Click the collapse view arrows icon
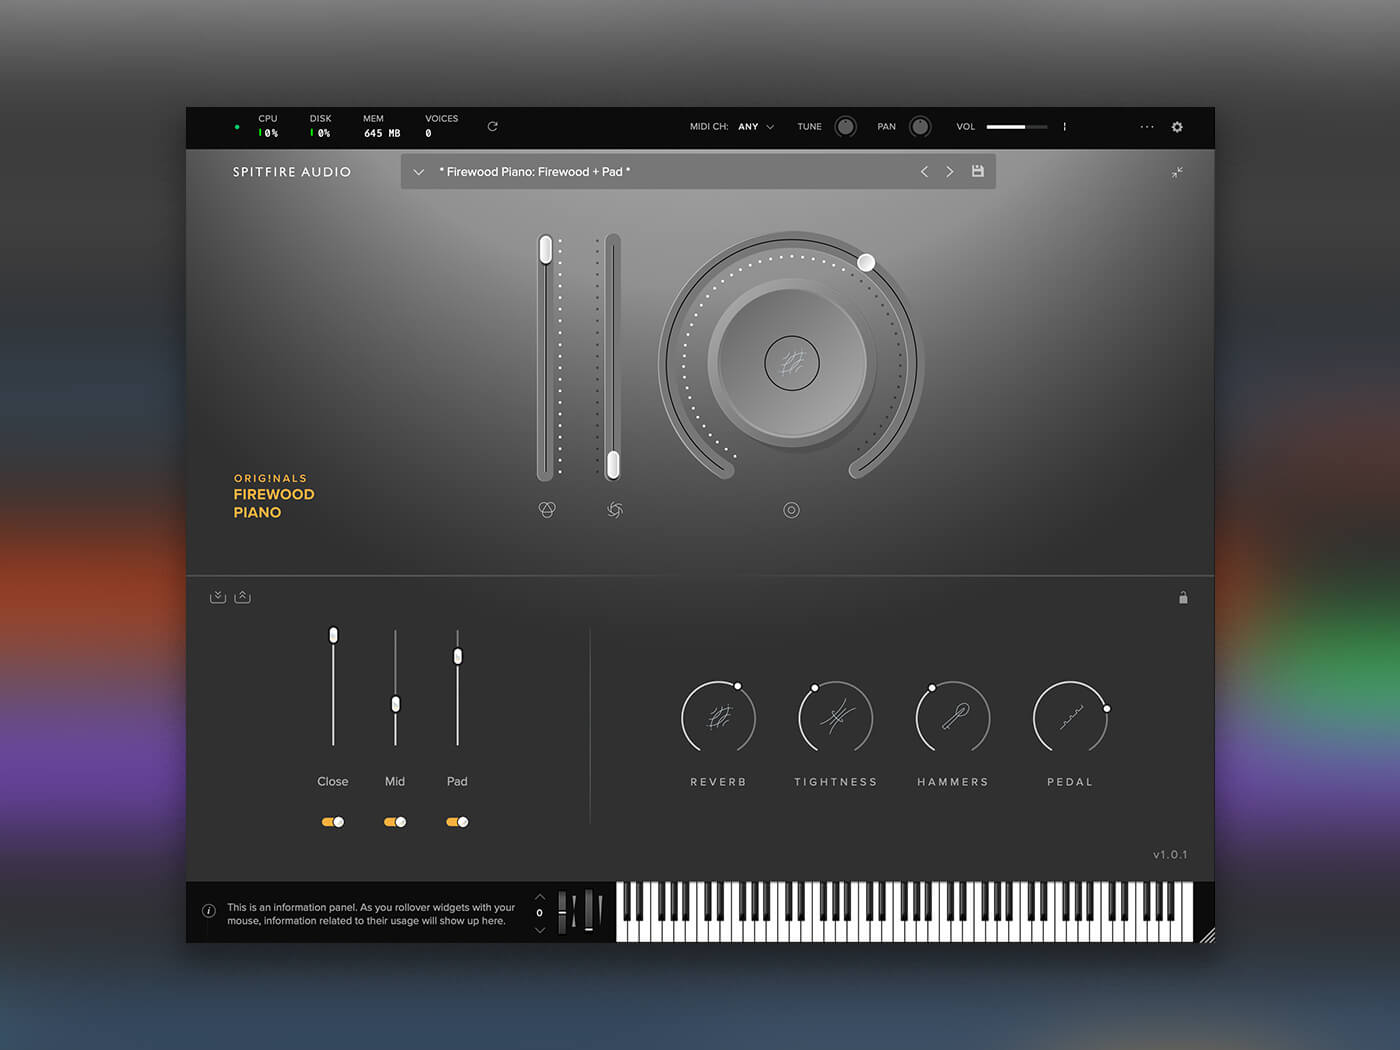The image size is (1400, 1050). [1177, 172]
